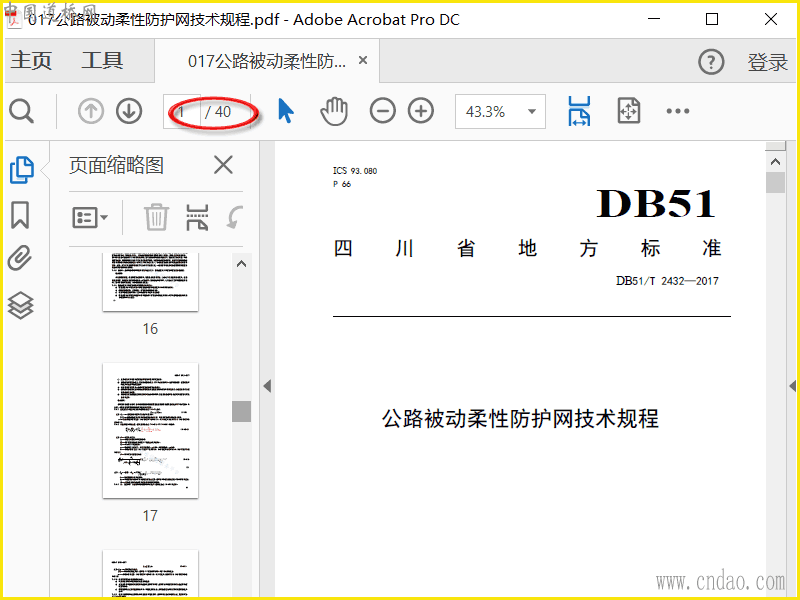This screenshot has height=600, width=800.
Task: Go to previous page with up arrow
Action: click(91, 111)
